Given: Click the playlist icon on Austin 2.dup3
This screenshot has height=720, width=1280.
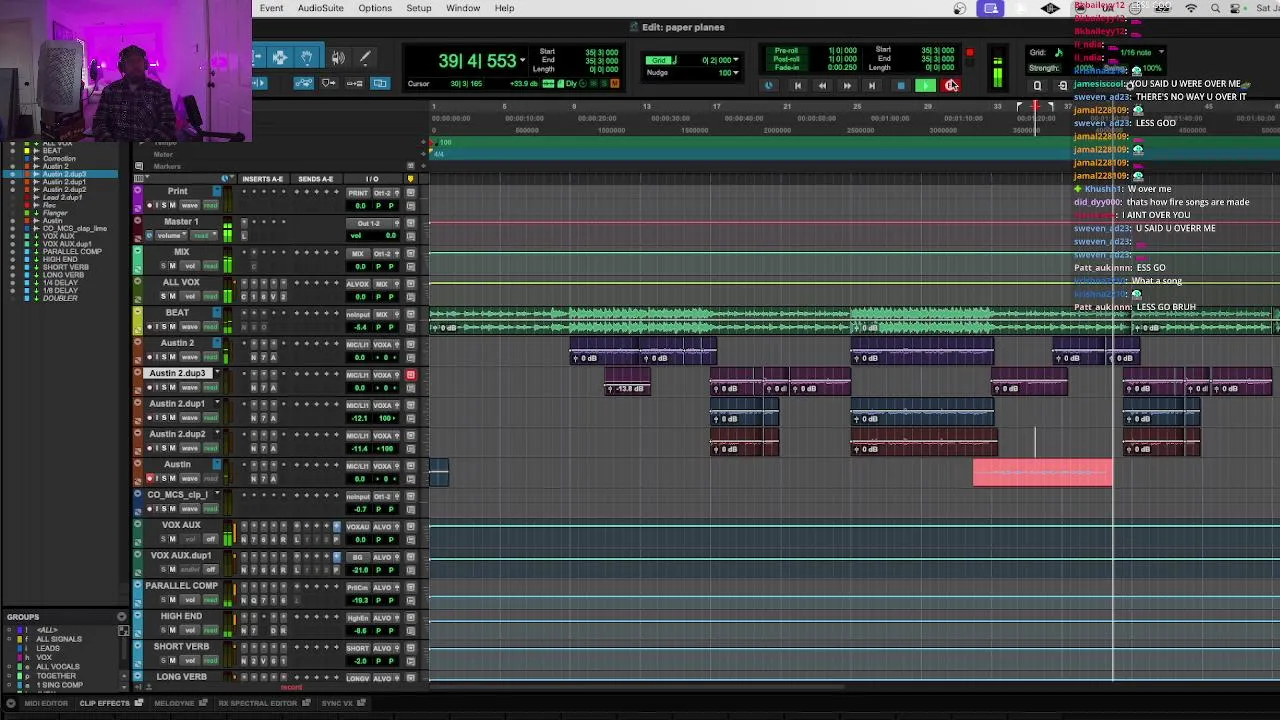Looking at the screenshot, I should click(x=410, y=375).
